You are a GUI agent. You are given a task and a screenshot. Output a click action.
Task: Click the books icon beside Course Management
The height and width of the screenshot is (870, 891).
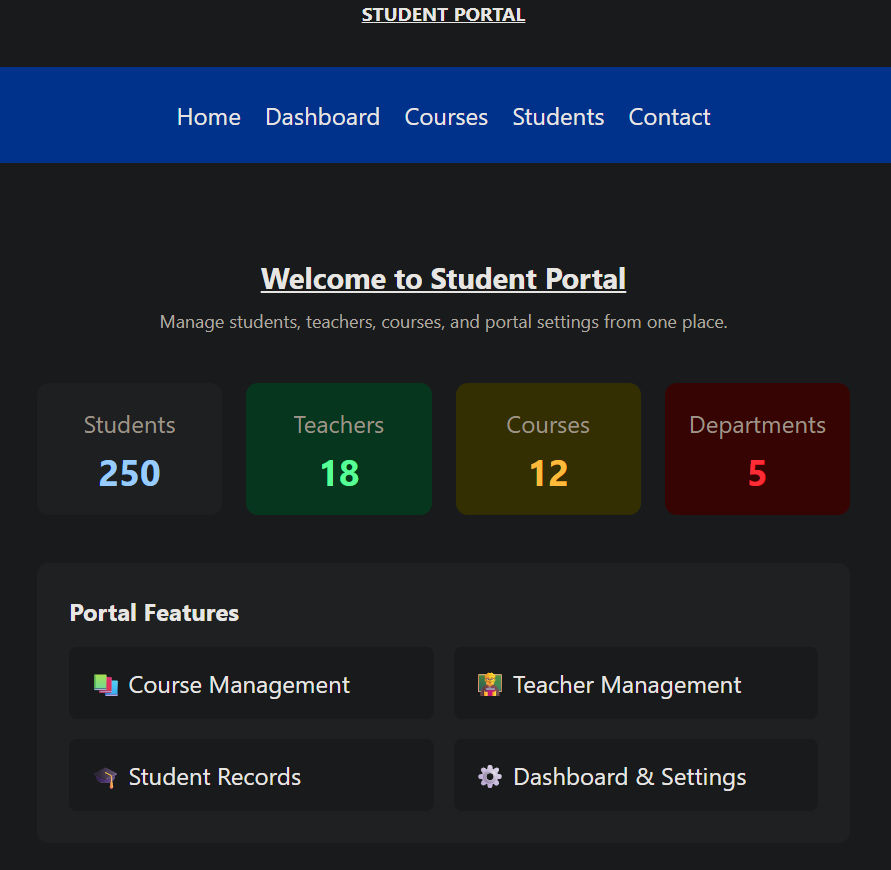[x=106, y=685]
